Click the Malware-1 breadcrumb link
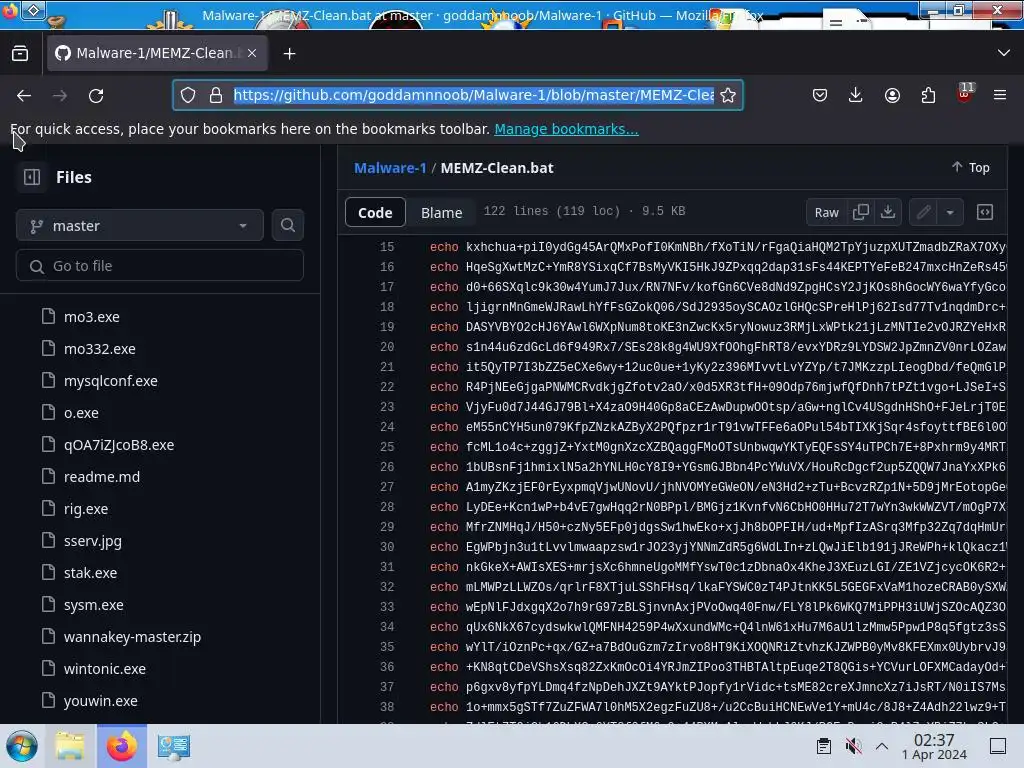Viewport: 1024px width, 768px height. [390, 168]
